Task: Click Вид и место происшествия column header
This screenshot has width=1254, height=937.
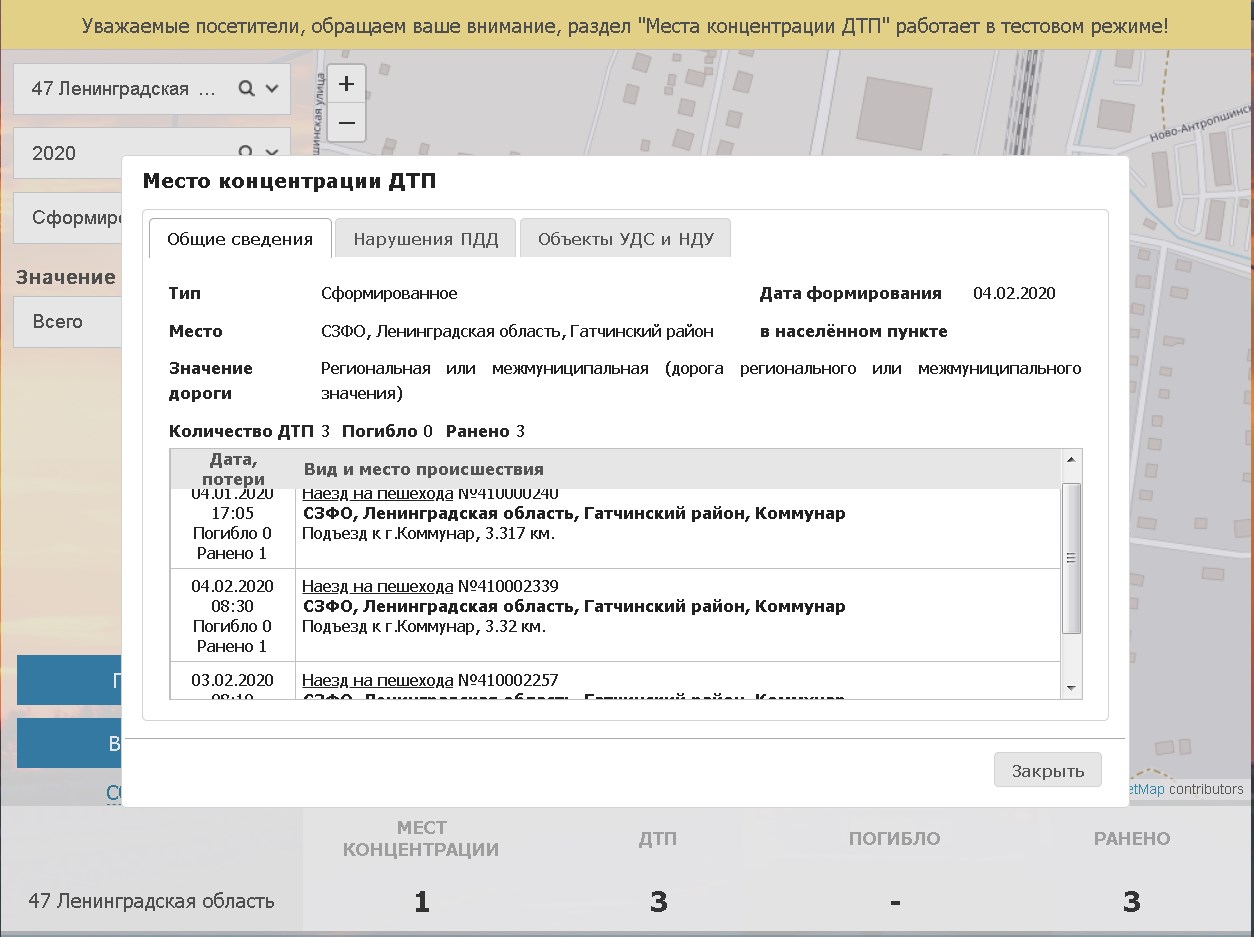Action: click(x=424, y=469)
